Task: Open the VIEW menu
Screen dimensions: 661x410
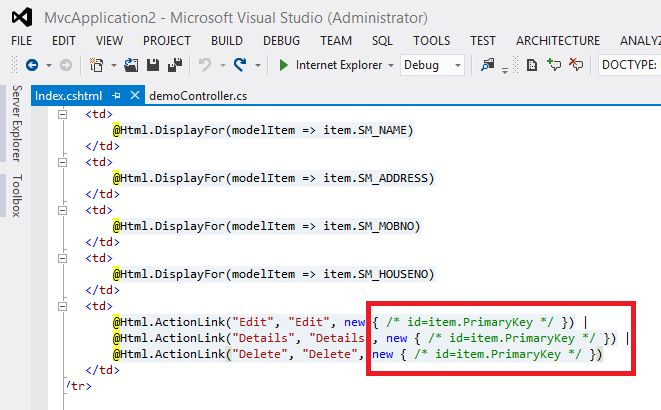Action: tap(109, 40)
